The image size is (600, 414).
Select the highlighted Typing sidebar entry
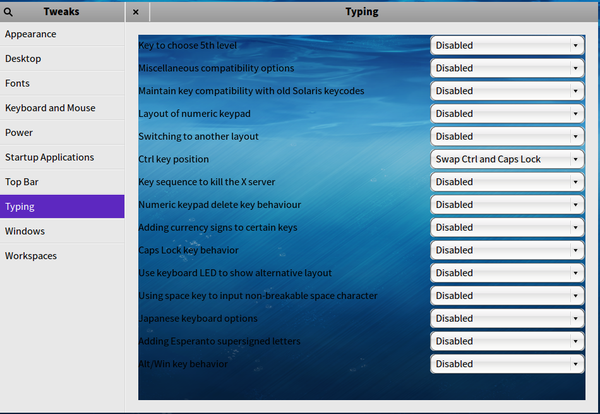pyautogui.click(x=62, y=207)
